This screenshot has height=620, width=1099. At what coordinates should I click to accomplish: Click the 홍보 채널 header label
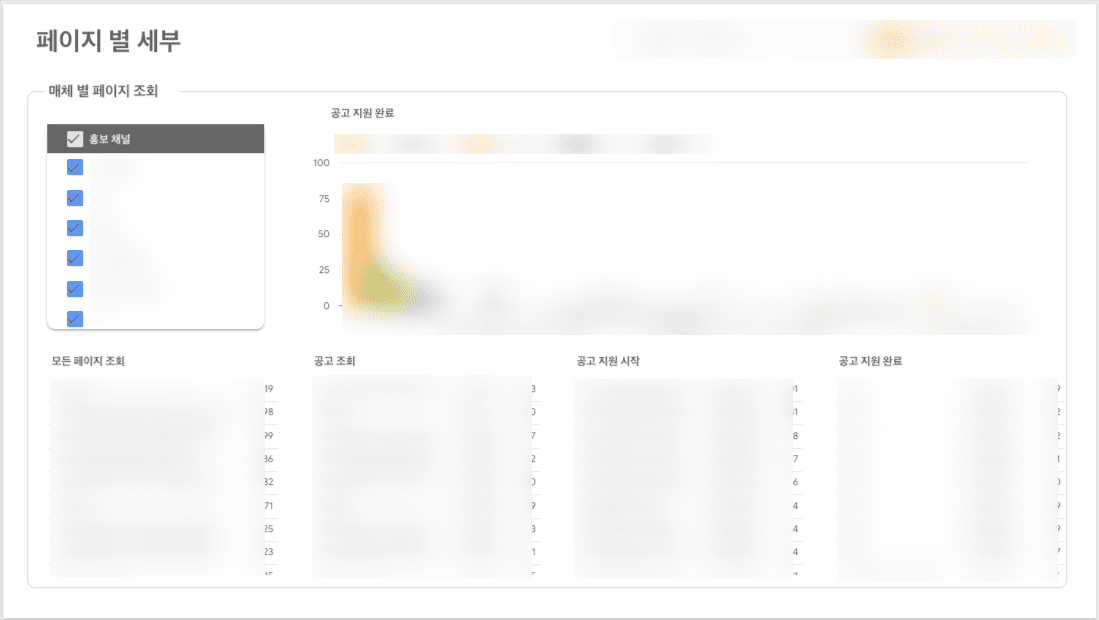[x=109, y=139]
